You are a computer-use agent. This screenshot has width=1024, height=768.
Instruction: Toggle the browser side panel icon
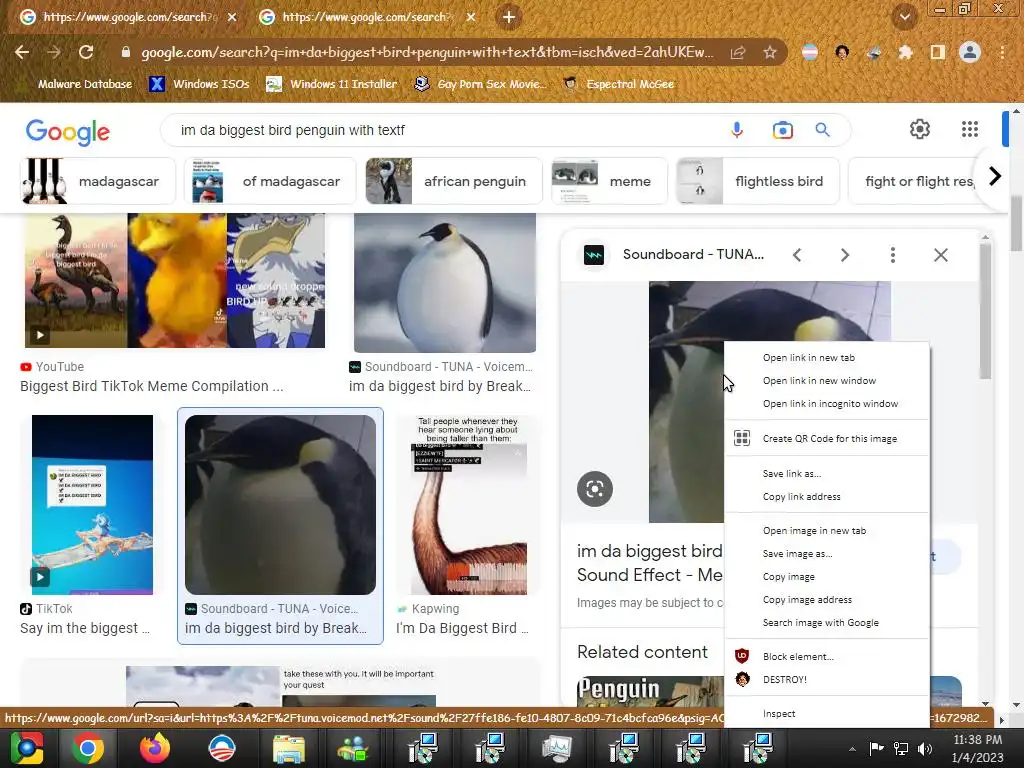pos(938,52)
